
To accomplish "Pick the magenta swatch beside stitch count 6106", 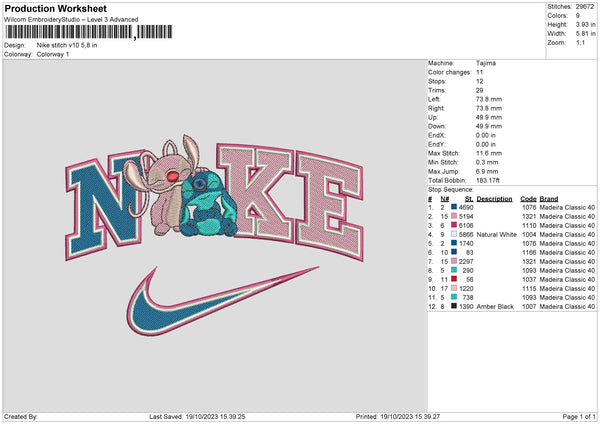I will (454, 225).
